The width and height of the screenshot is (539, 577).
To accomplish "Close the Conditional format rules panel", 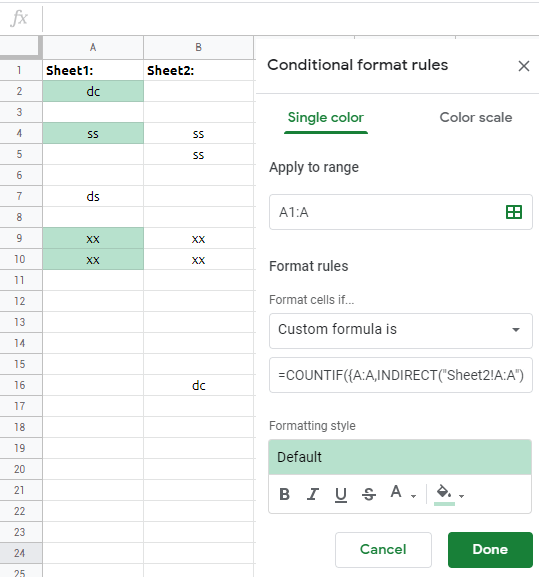I will [x=524, y=66].
